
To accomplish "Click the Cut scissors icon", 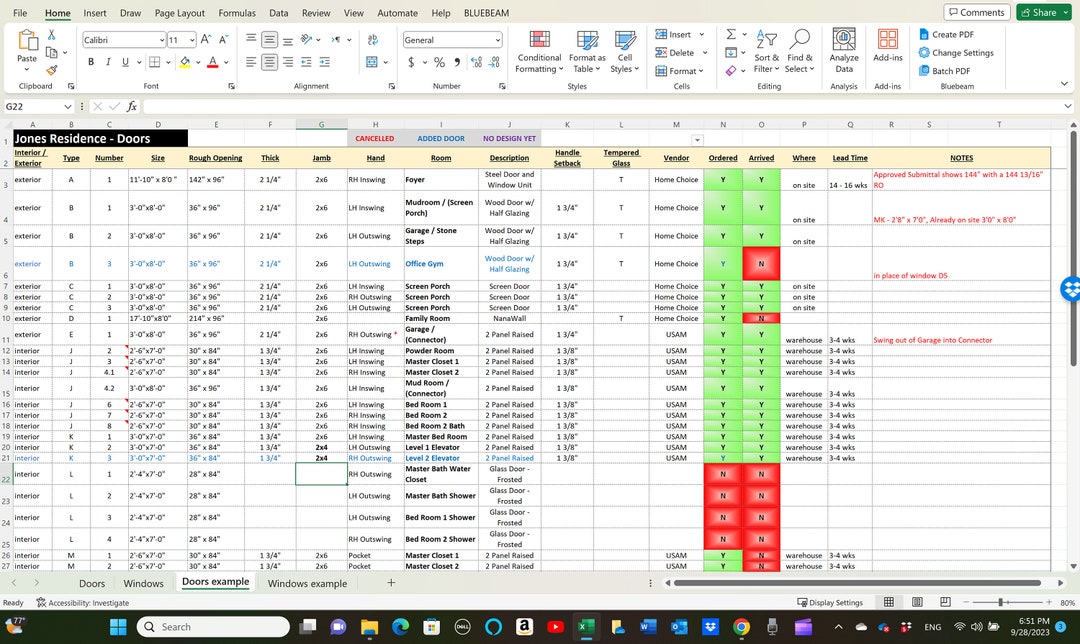I will (x=52, y=34).
